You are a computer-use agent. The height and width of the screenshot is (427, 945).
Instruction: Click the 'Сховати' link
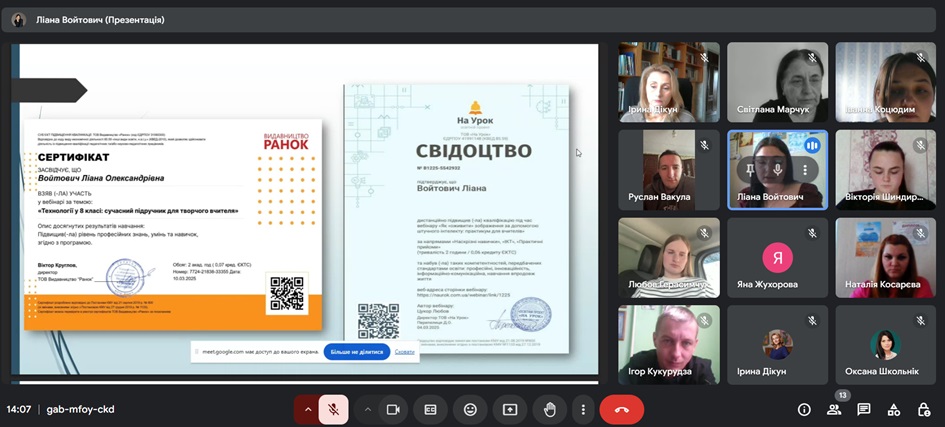404,352
